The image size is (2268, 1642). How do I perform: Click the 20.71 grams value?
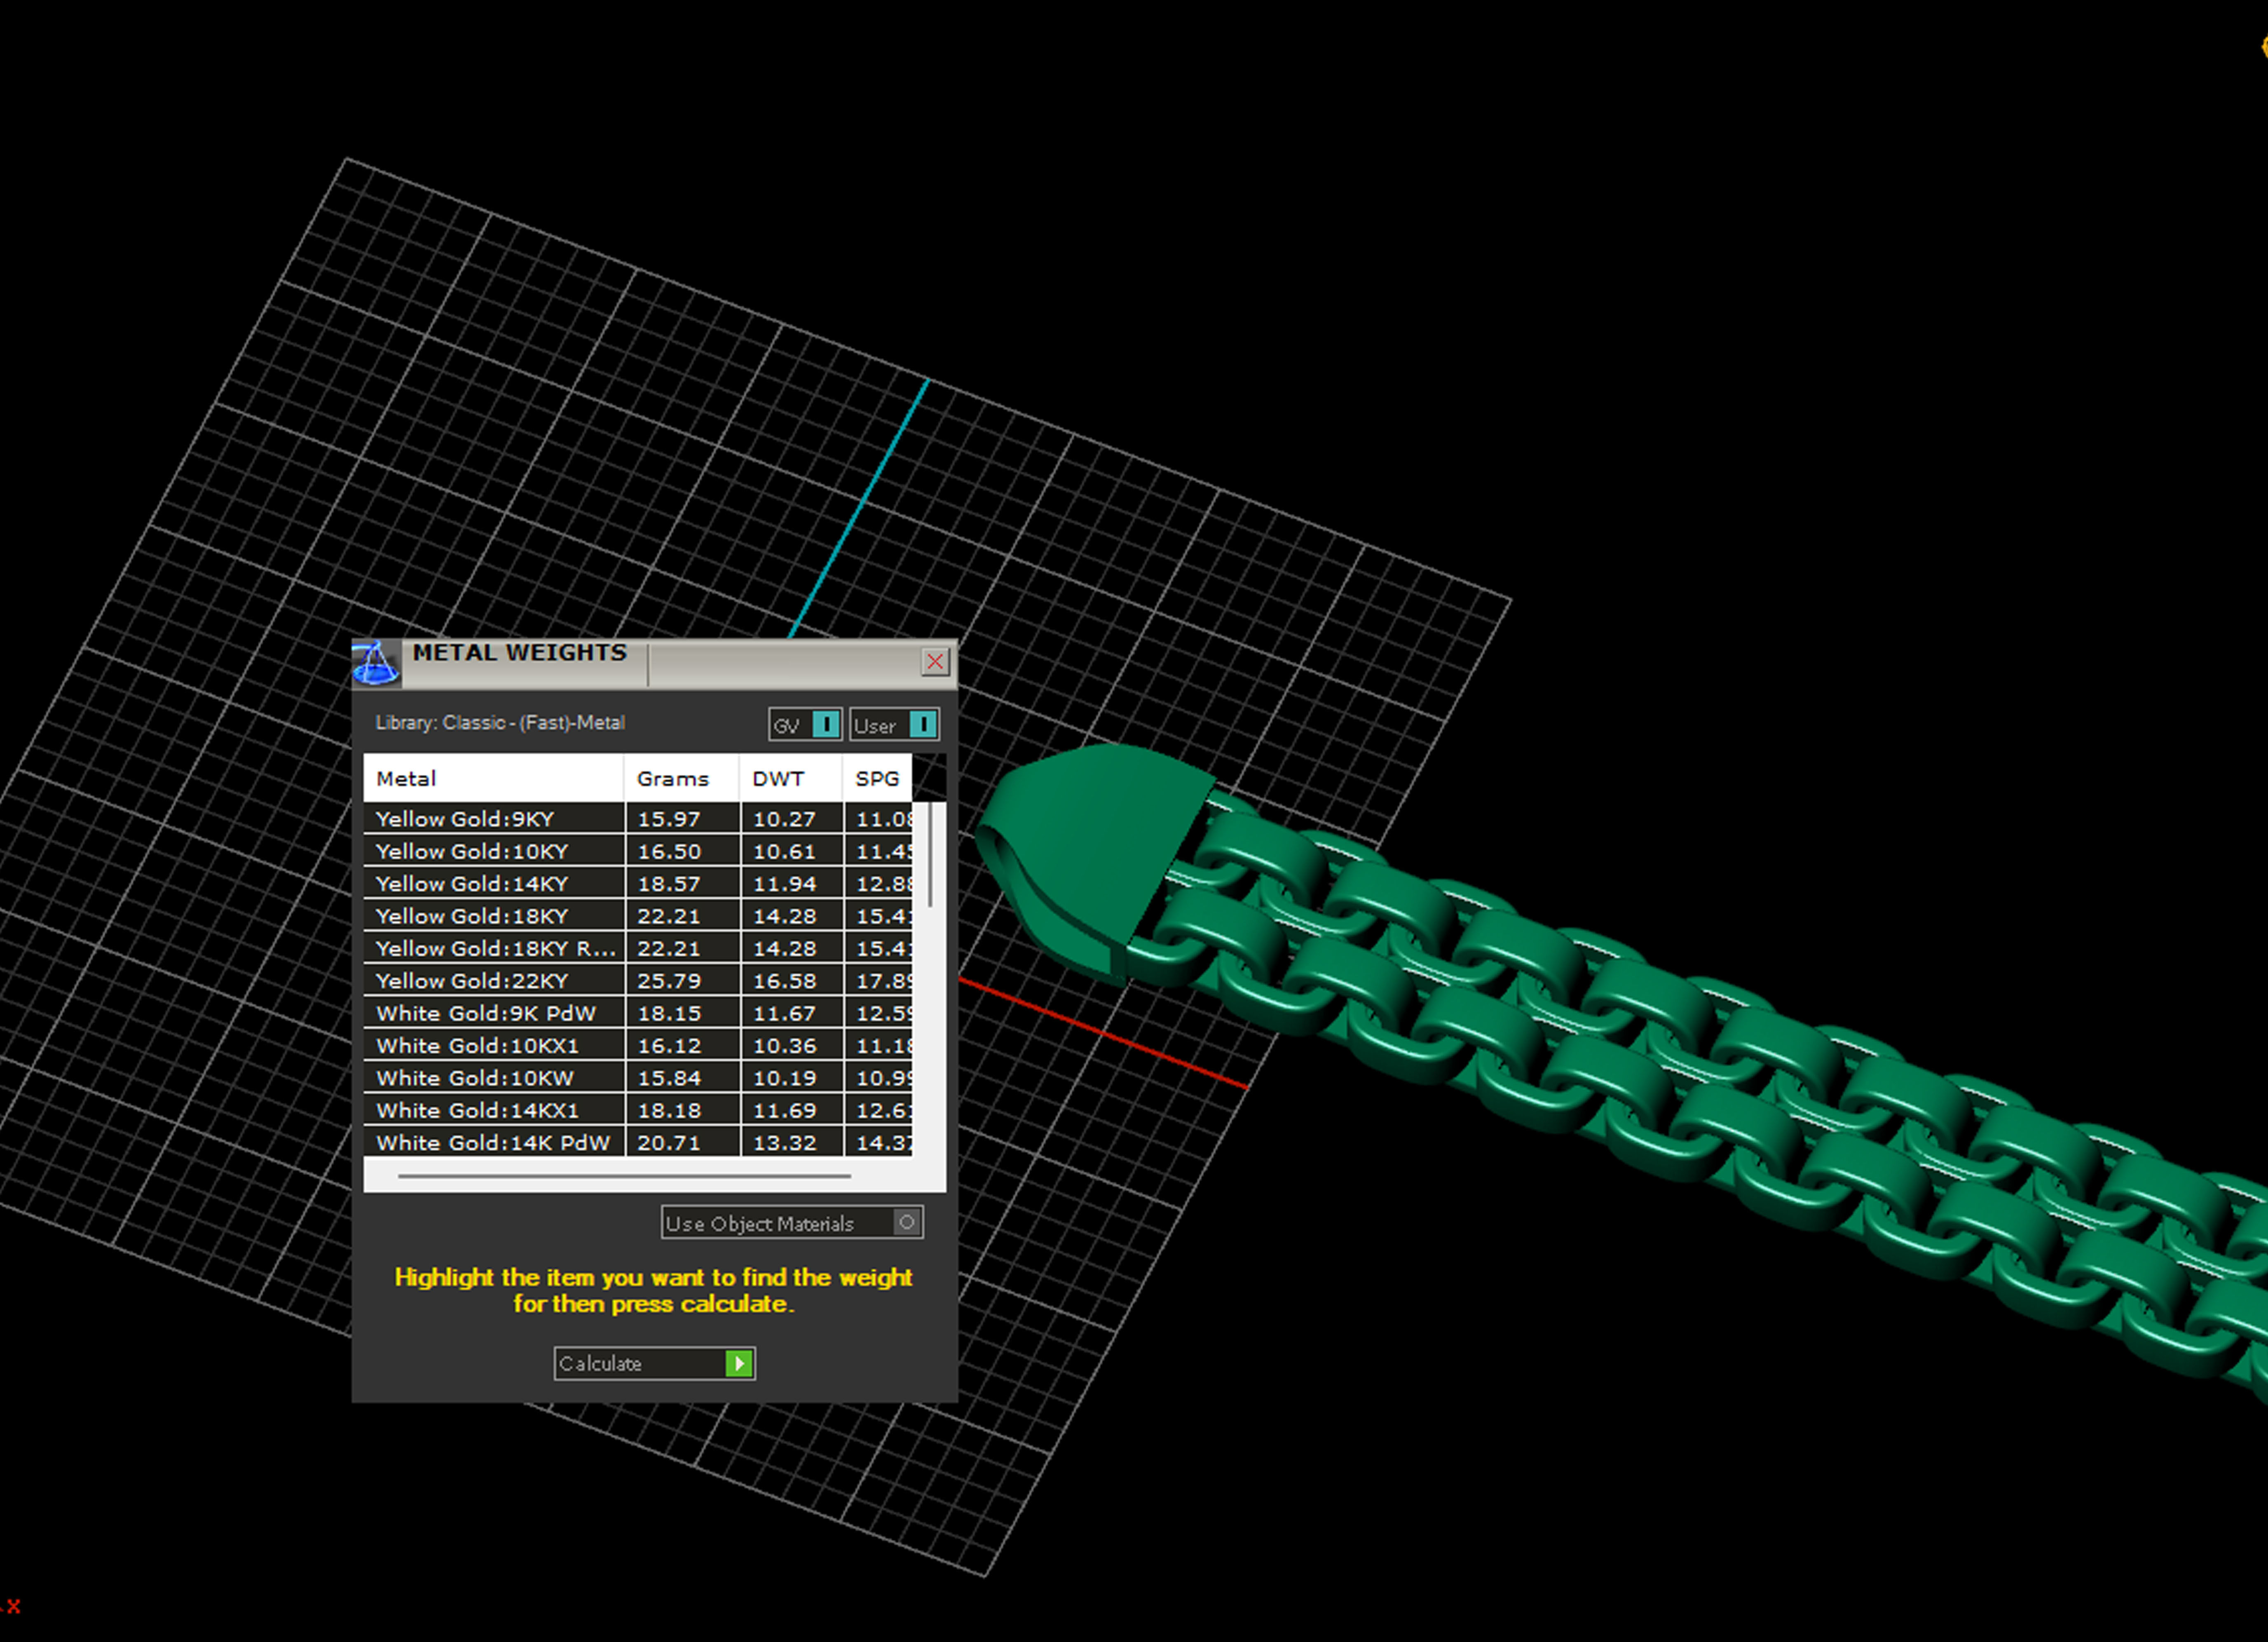point(669,1143)
